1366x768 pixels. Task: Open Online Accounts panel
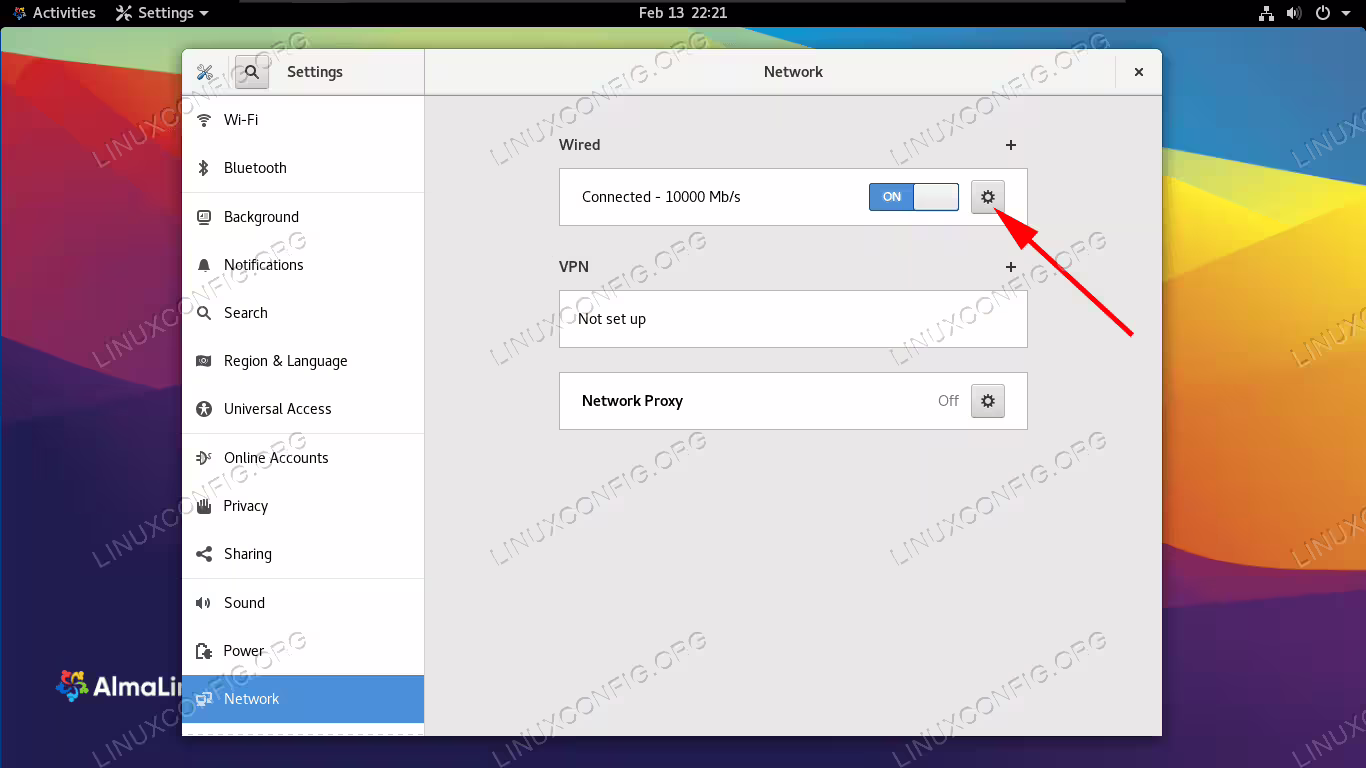[303, 458]
